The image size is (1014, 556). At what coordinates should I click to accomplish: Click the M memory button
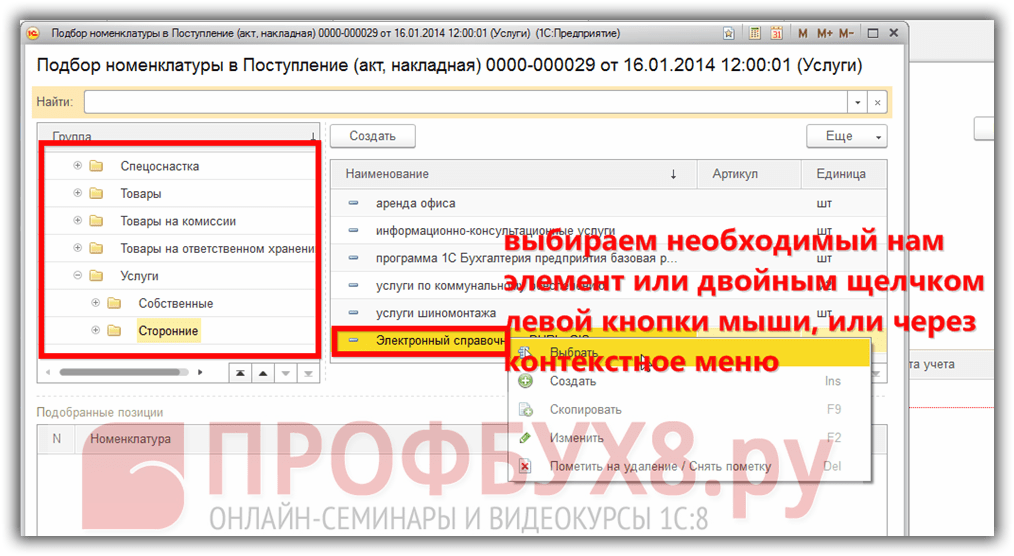[x=803, y=33]
